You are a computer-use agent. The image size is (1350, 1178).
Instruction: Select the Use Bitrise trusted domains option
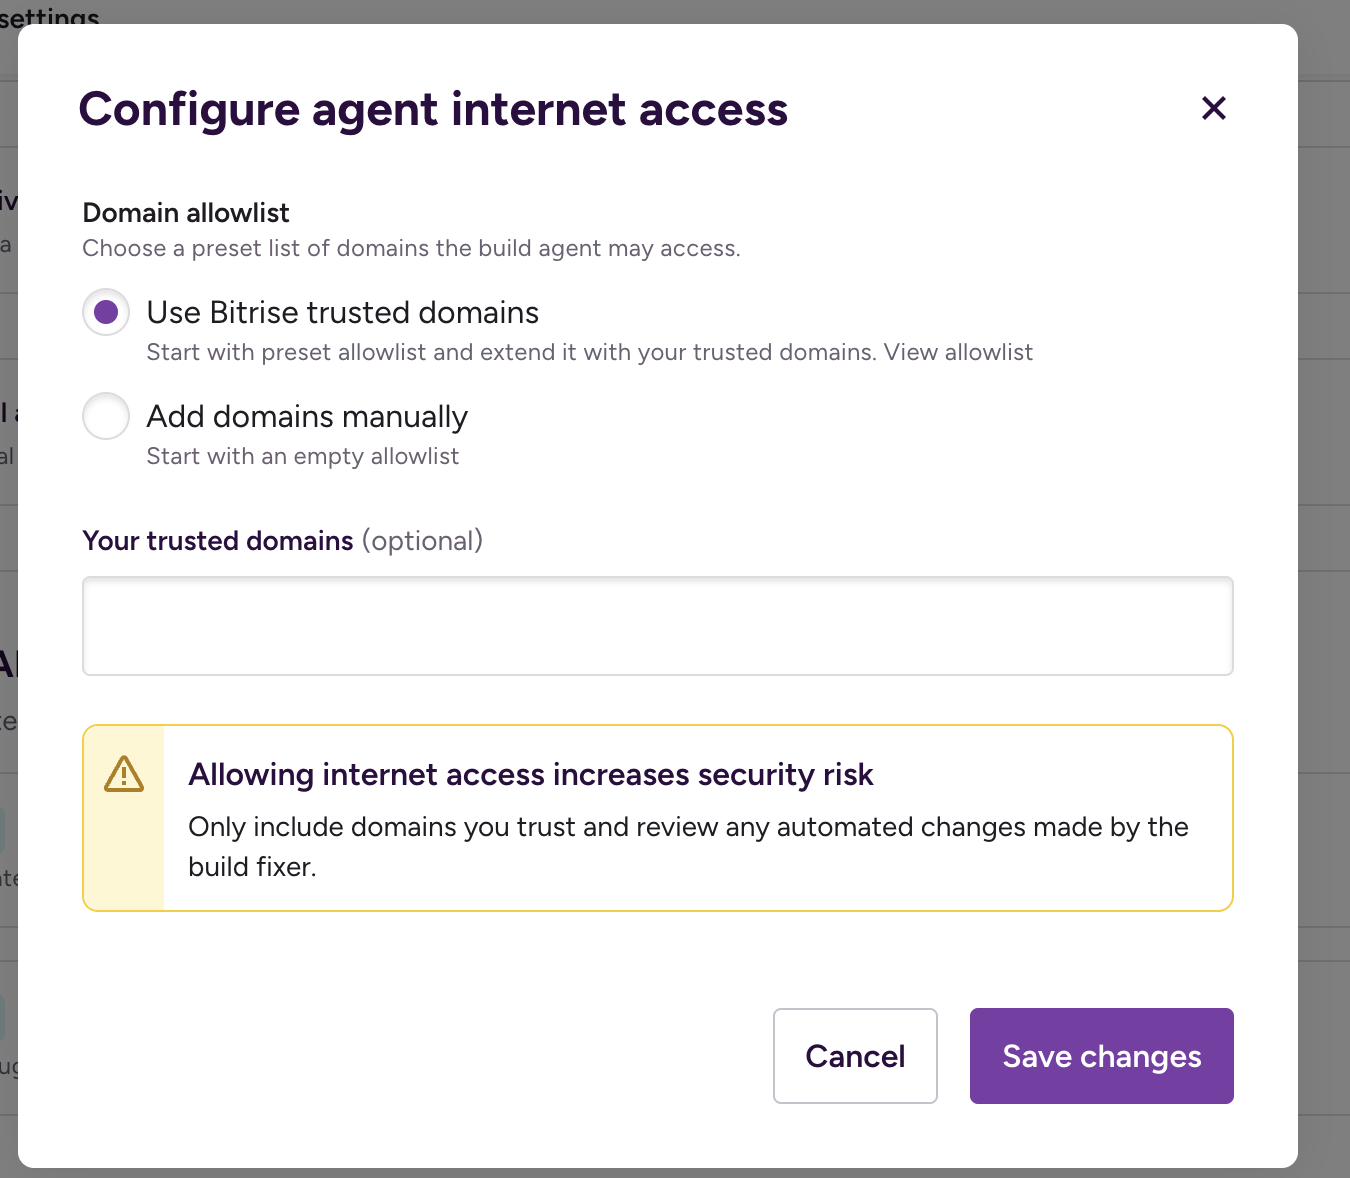point(342,312)
